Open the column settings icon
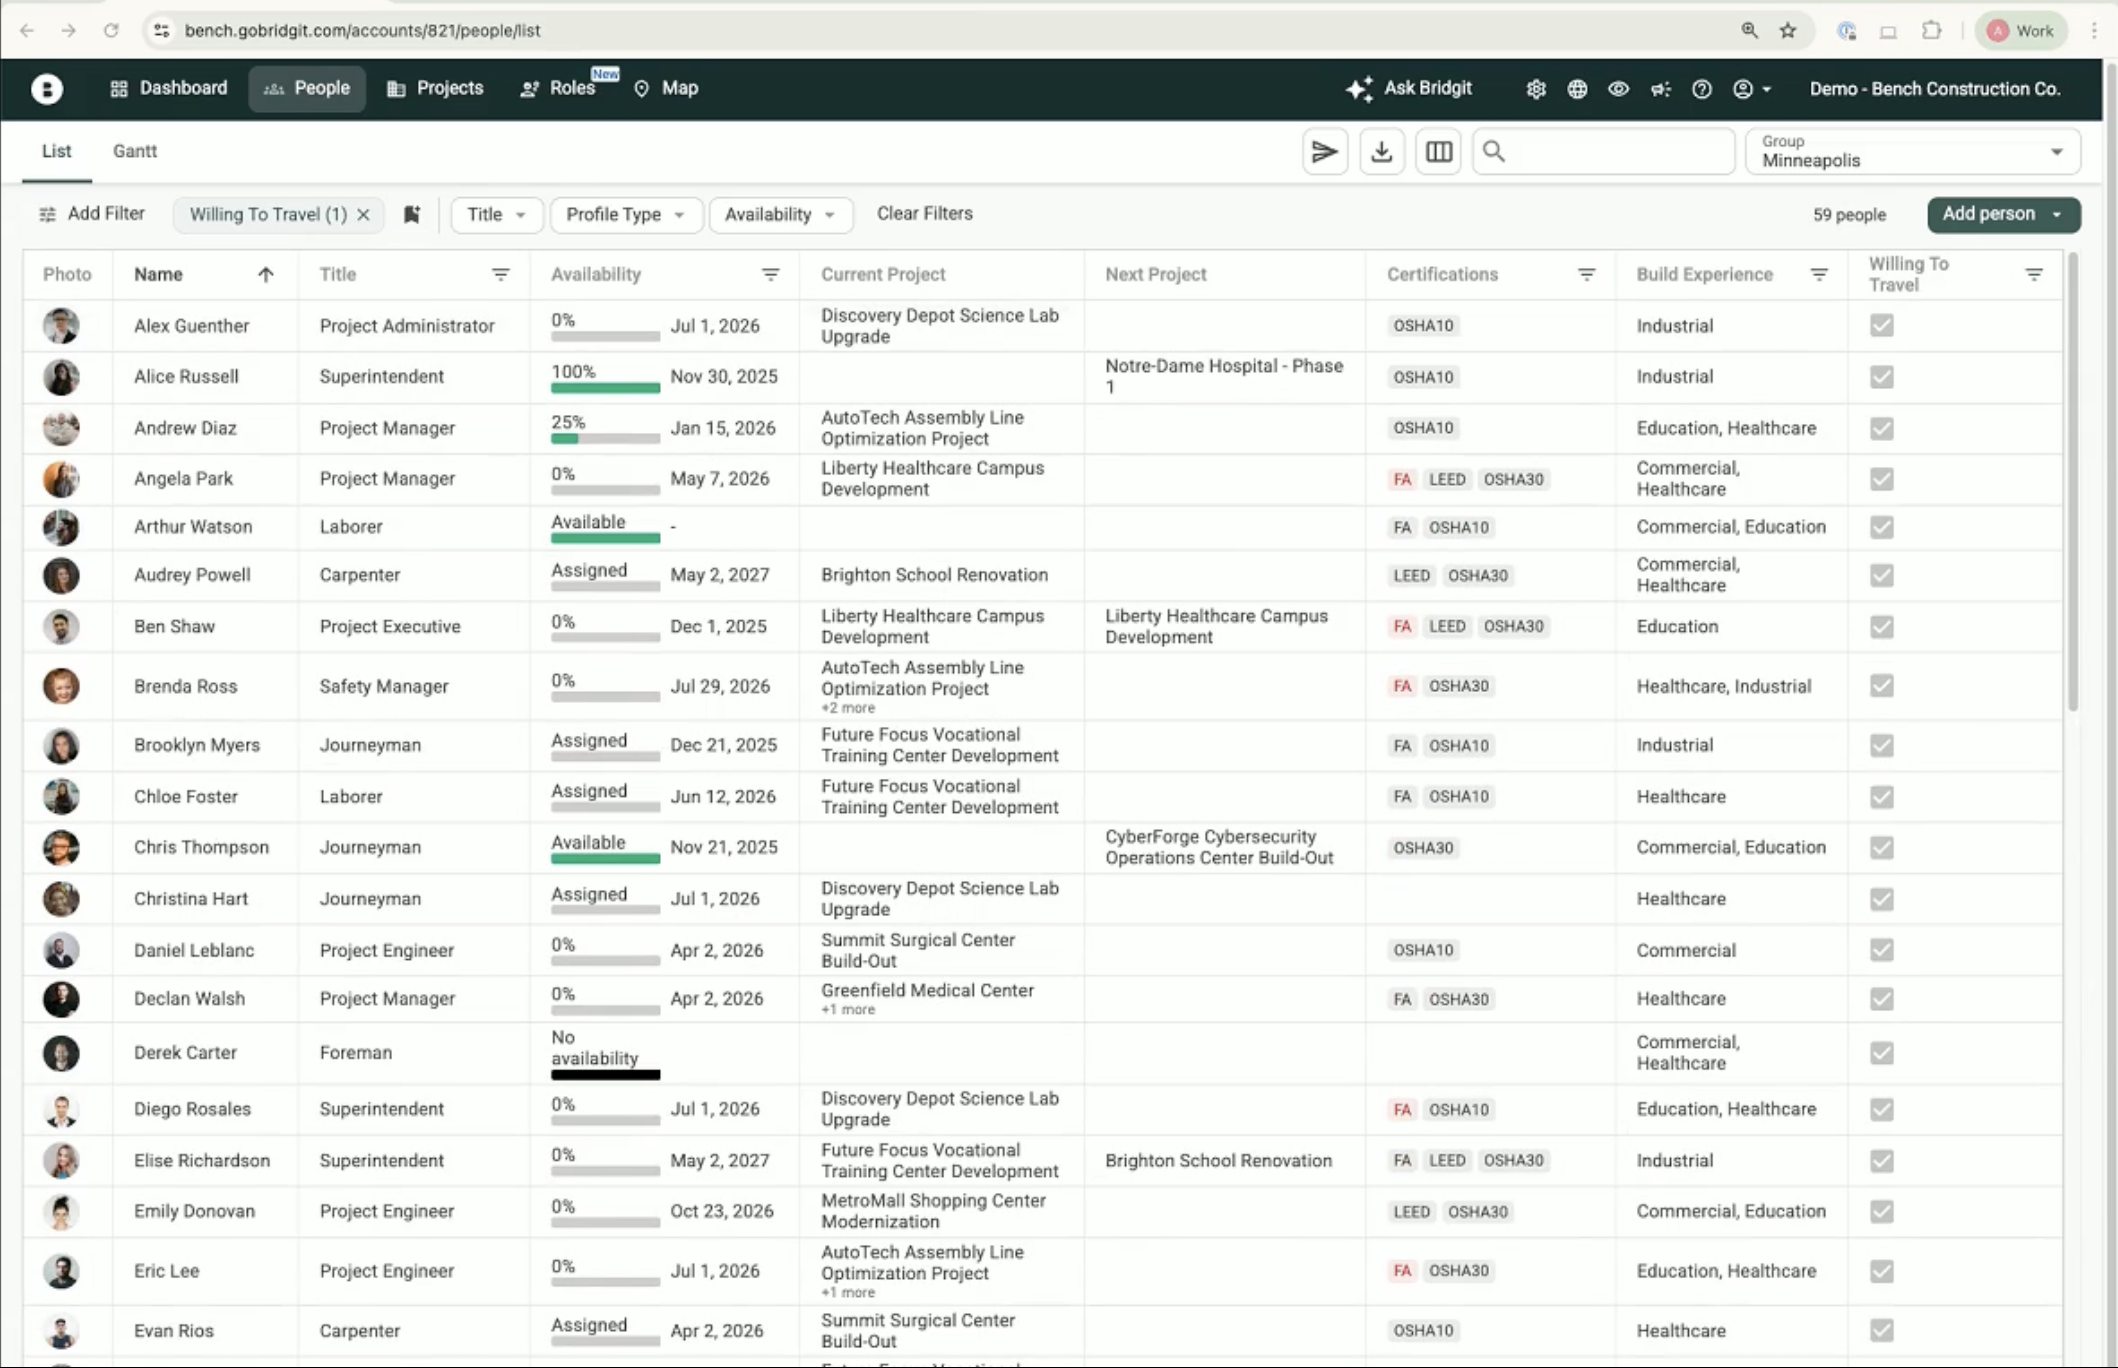Viewport: 2118px width, 1368px height. pyautogui.click(x=1438, y=152)
